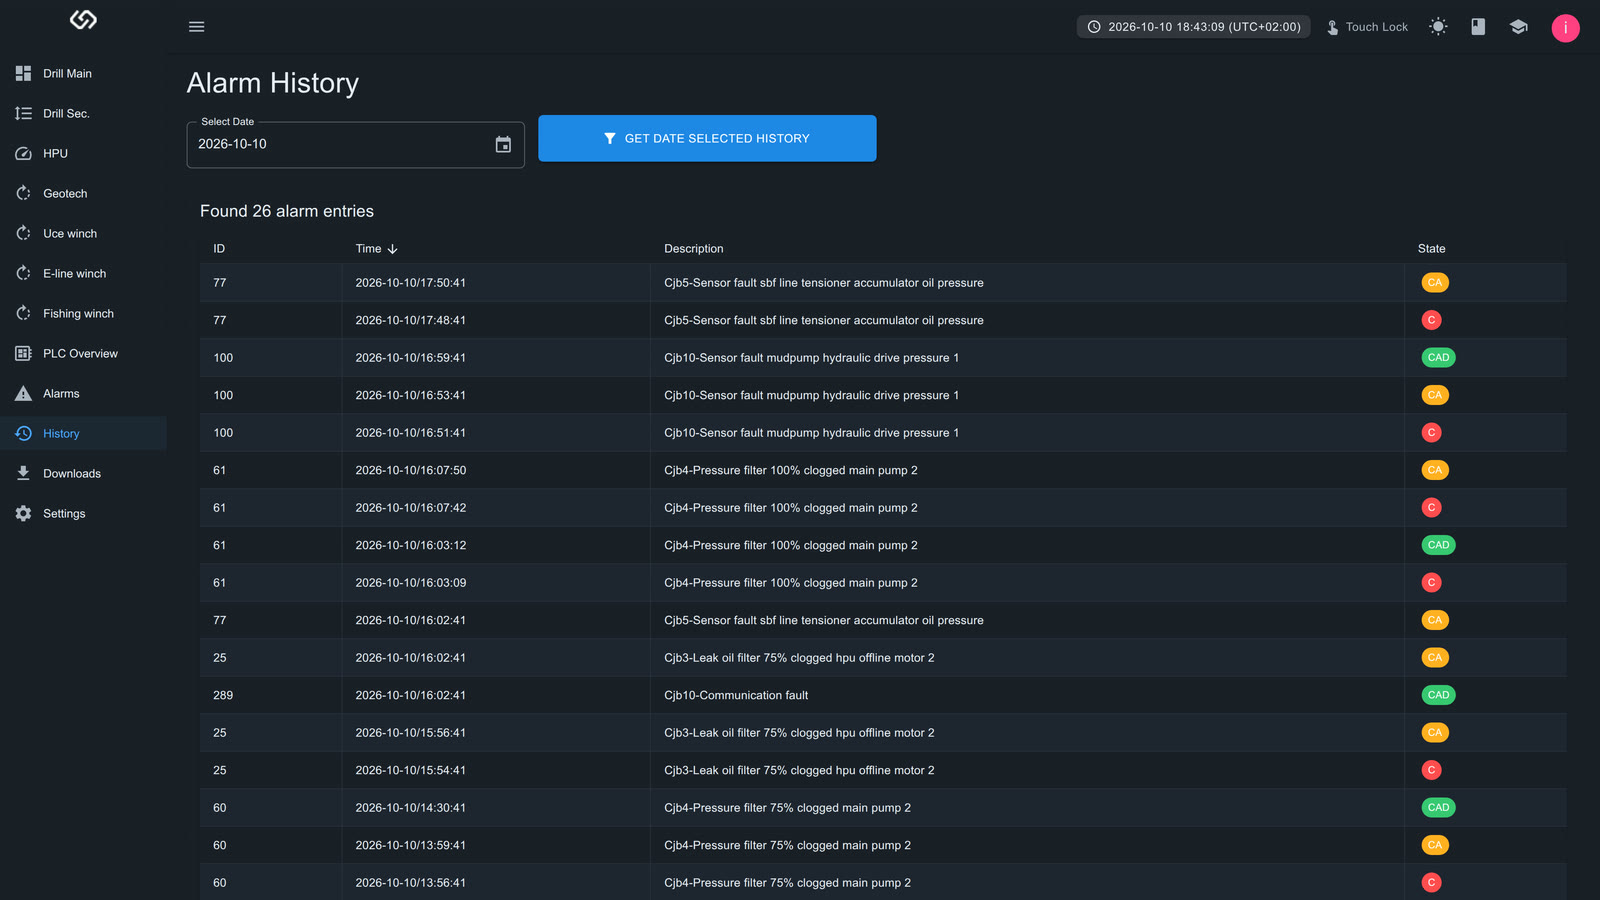Click the CAD badge at 16:03:12

(1438, 545)
